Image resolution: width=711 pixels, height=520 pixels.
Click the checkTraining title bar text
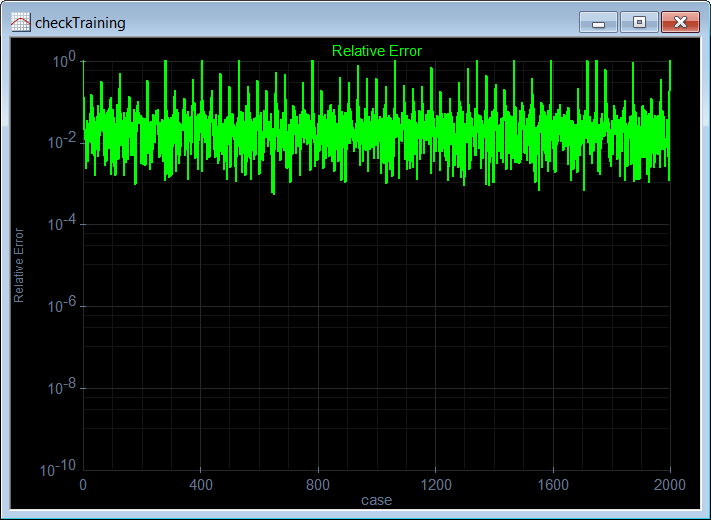[80, 23]
